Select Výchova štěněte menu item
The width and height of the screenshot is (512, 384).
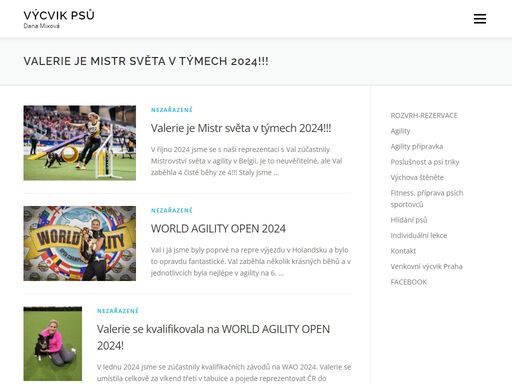[417, 177]
